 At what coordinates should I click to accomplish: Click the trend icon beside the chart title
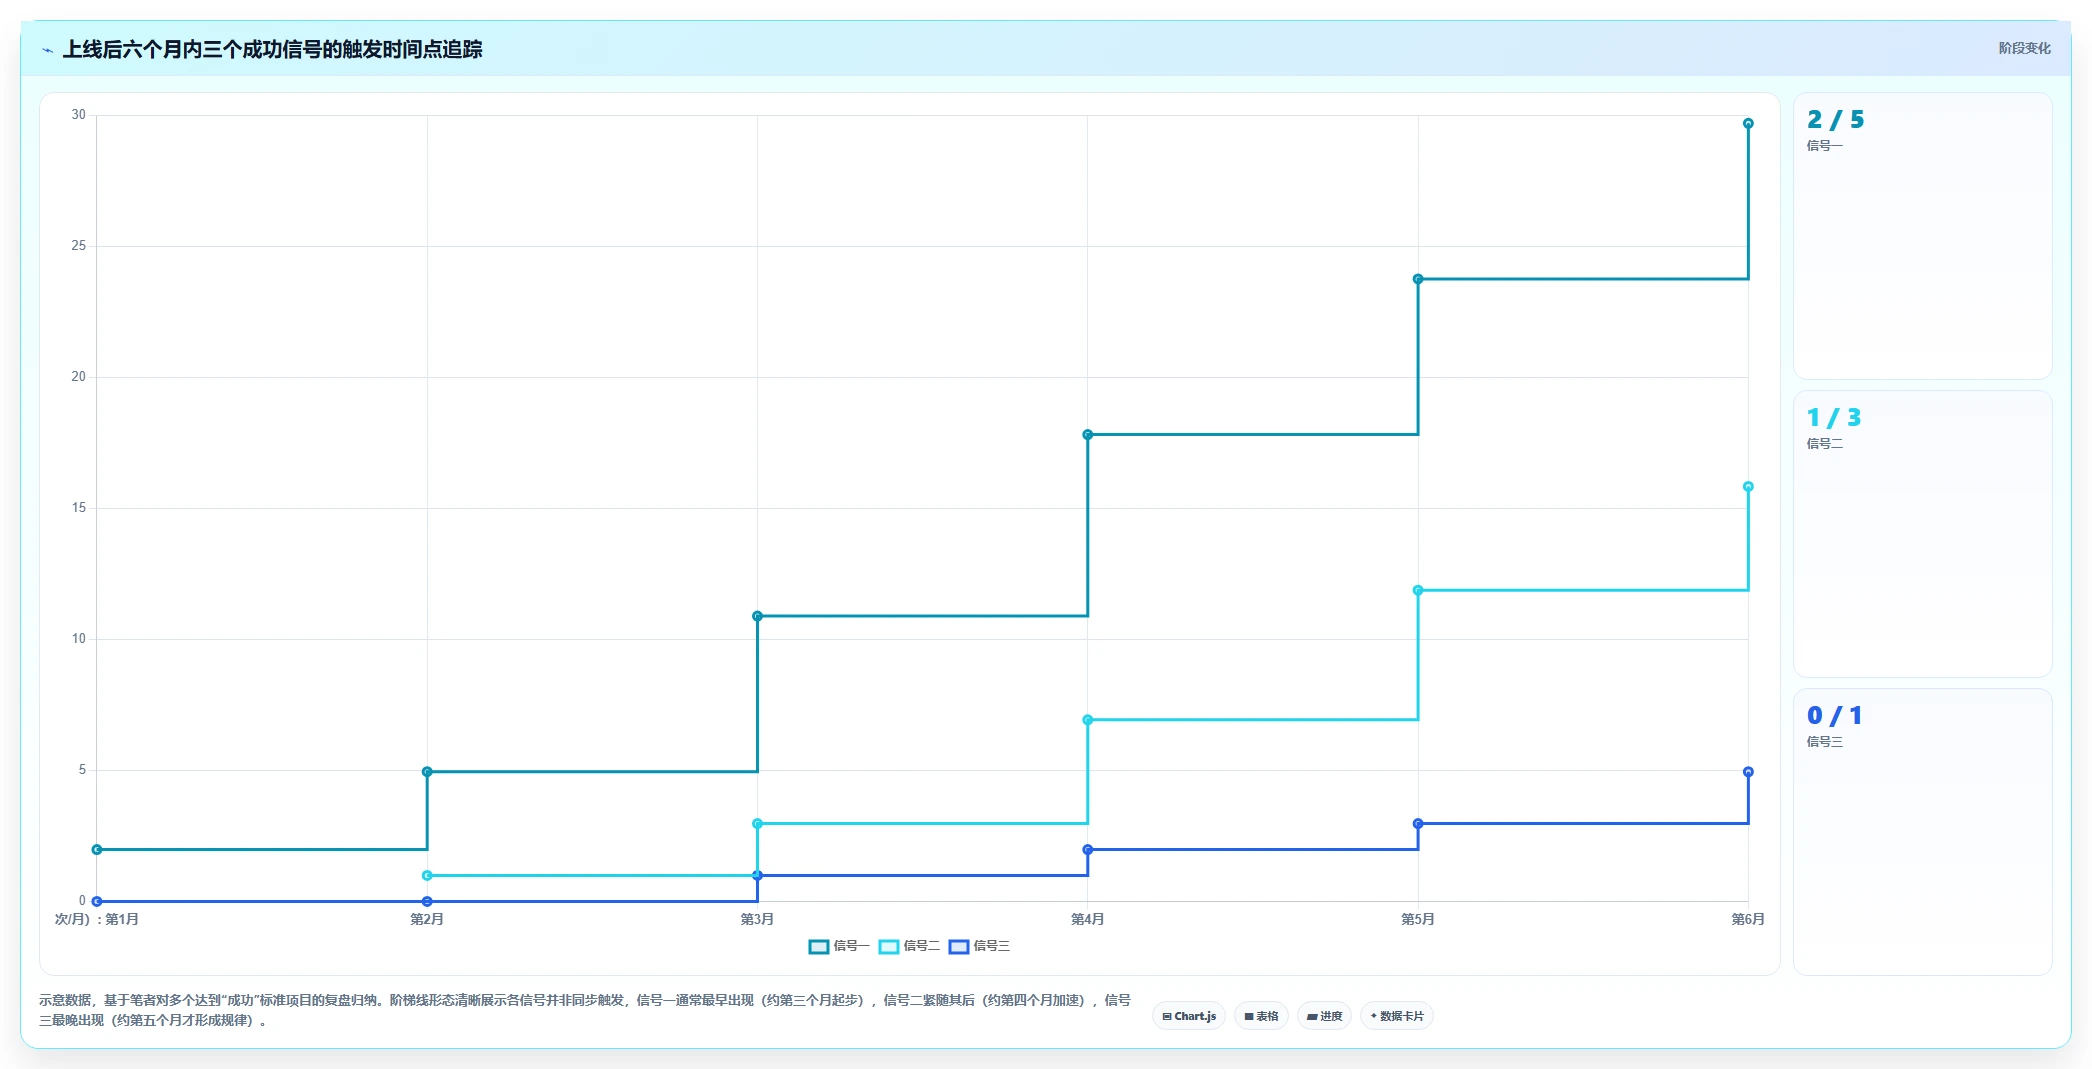point(47,50)
